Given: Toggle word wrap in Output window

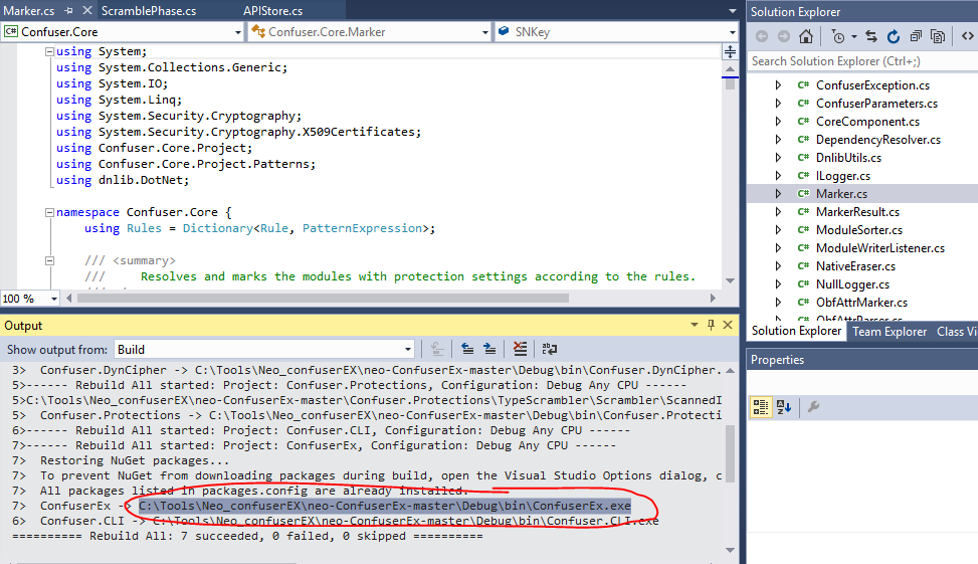Looking at the screenshot, I should point(550,349).
